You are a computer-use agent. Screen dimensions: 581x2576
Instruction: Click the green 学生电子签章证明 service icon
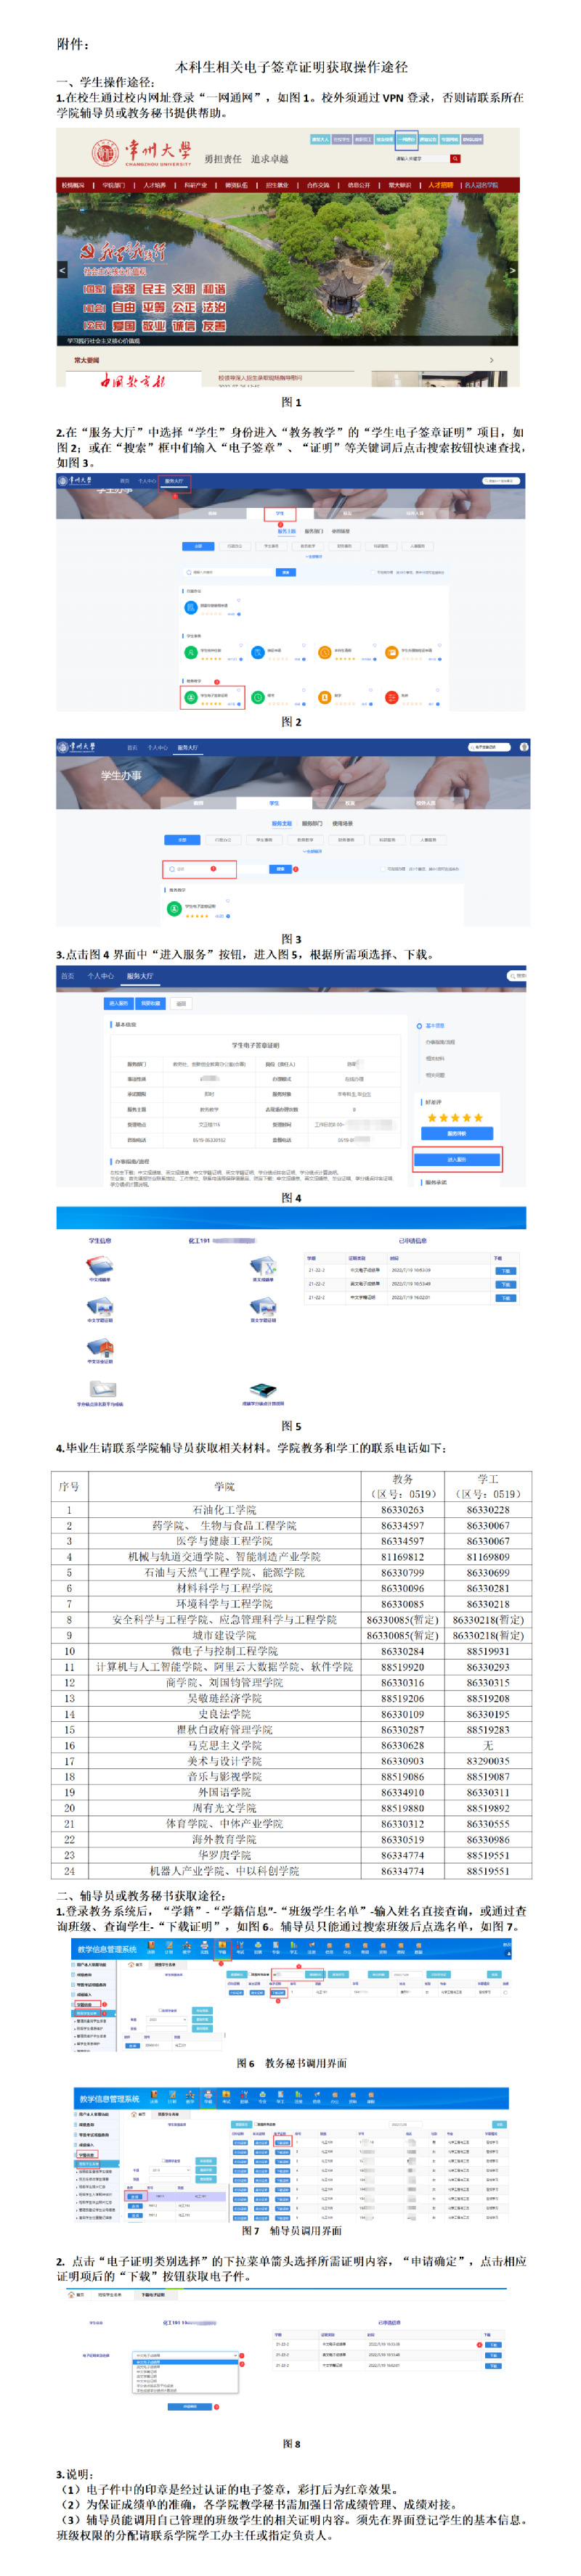point(191,697)
